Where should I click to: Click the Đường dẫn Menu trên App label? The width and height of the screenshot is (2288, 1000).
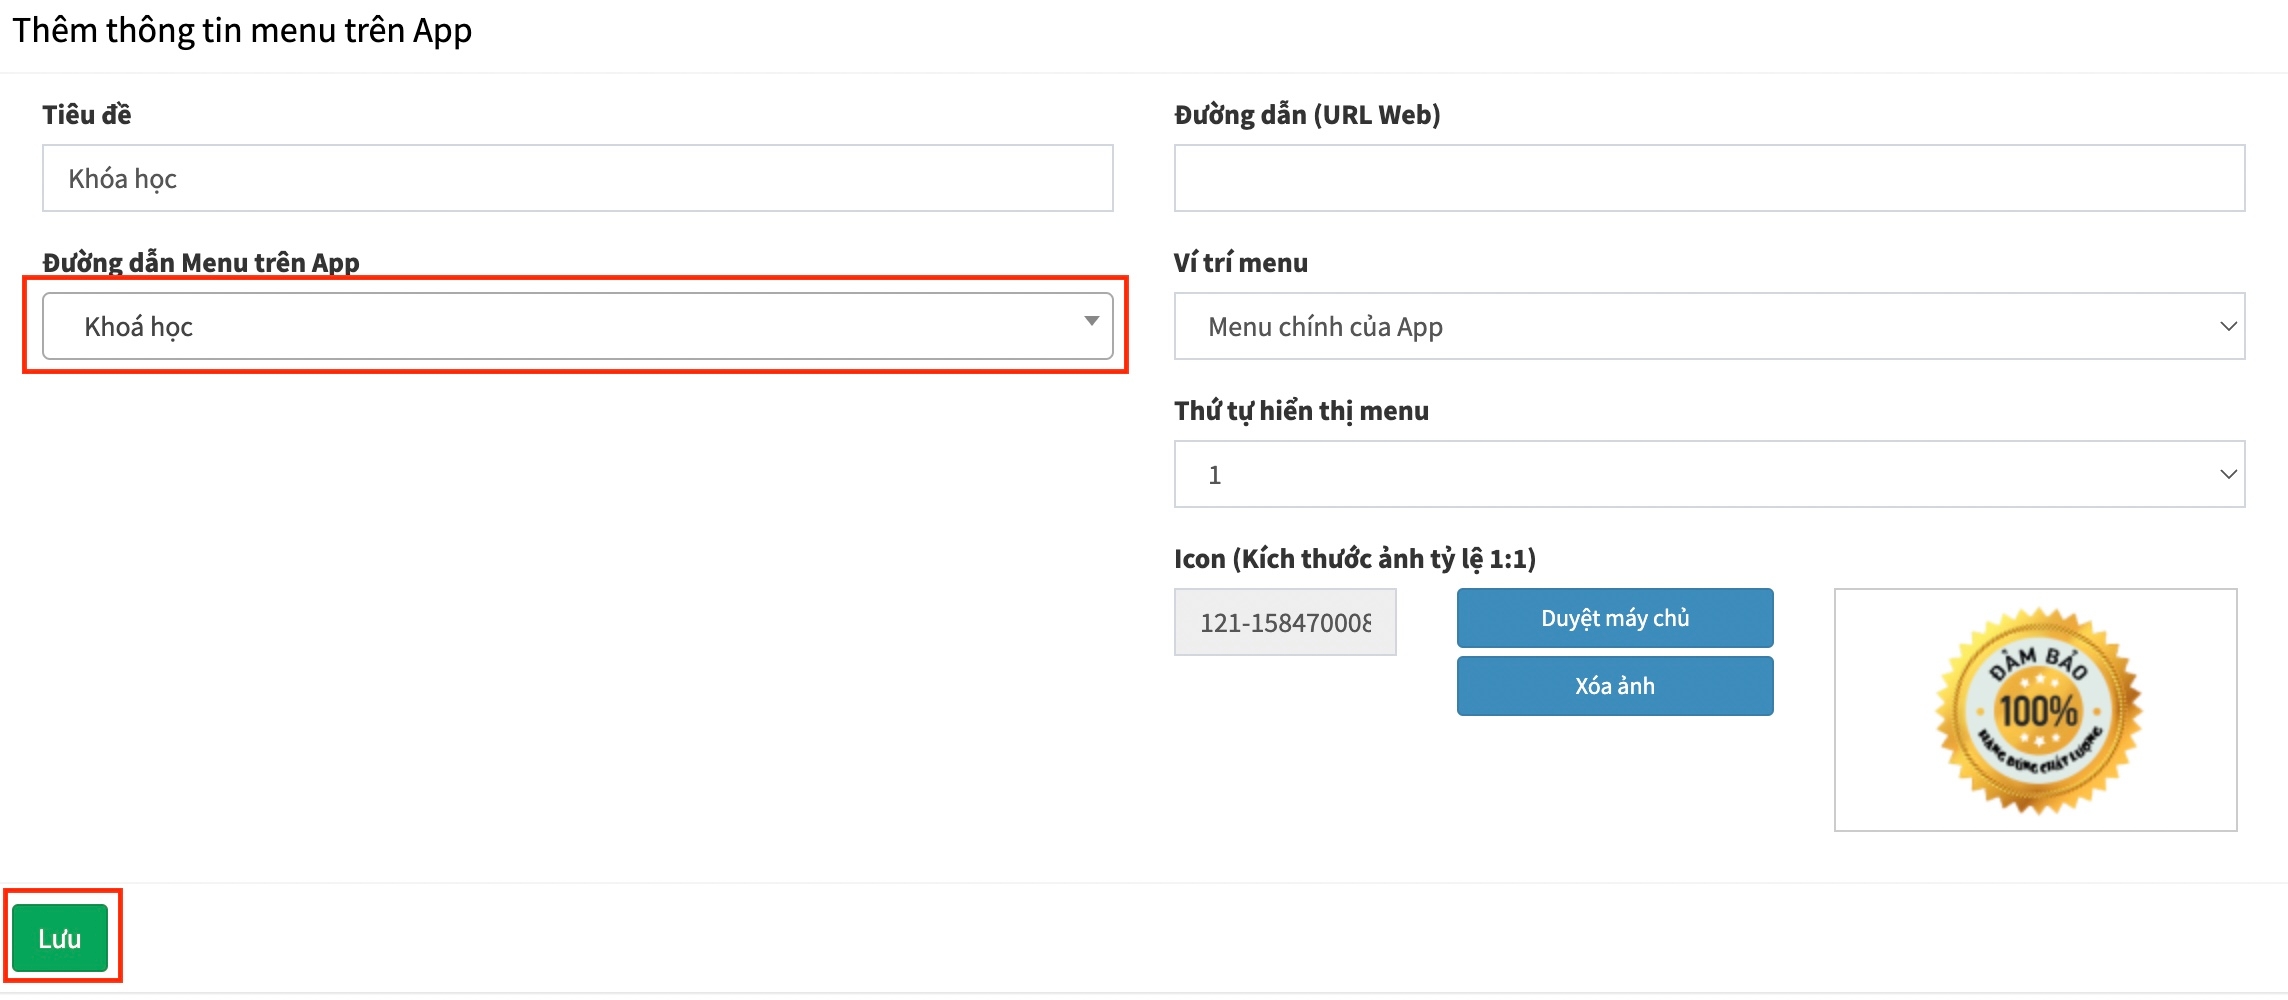pos(200,262)
